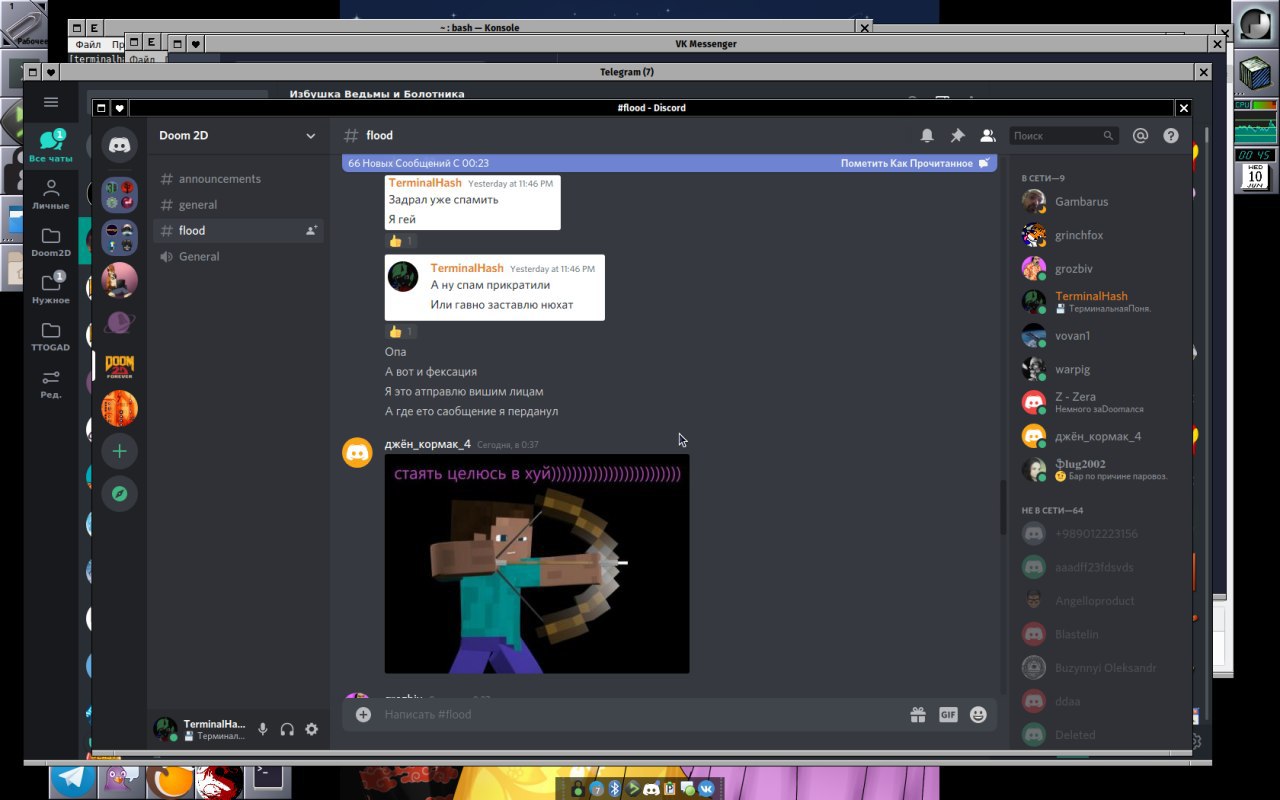Select Telegram 'Нужное' folder
The width and height of the screenshot is (1280, 800).
[51, 288]
